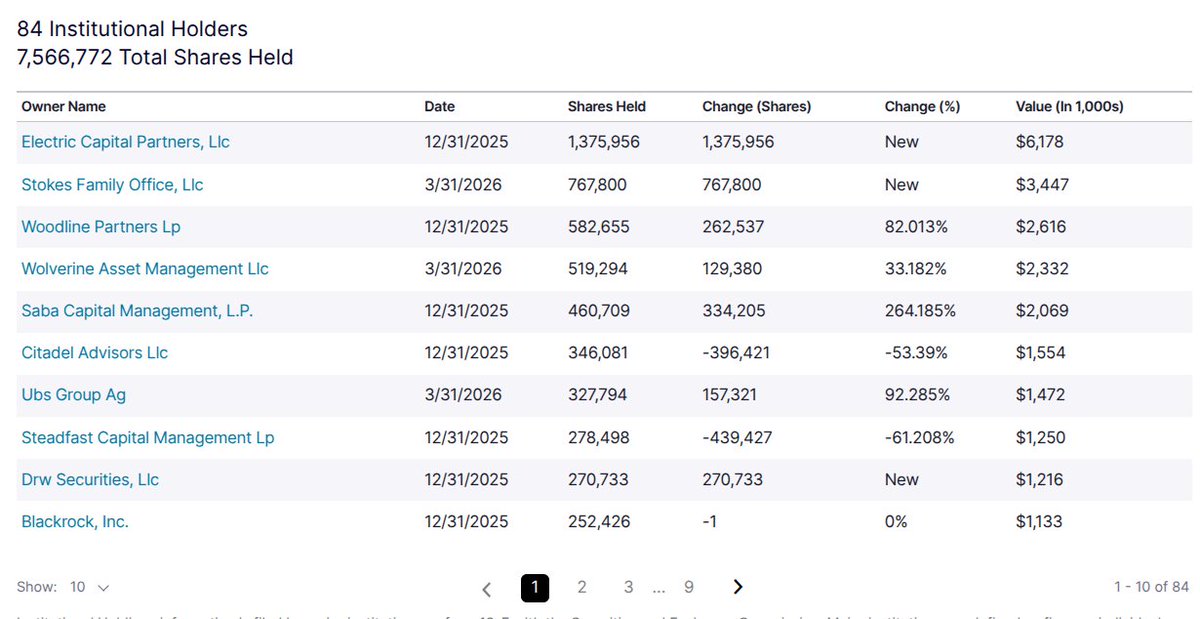Image resolution: width=1200 pixels, height=619 pixels.
Task: Select the -439,427 change shares cell
Action: point(737,438)
